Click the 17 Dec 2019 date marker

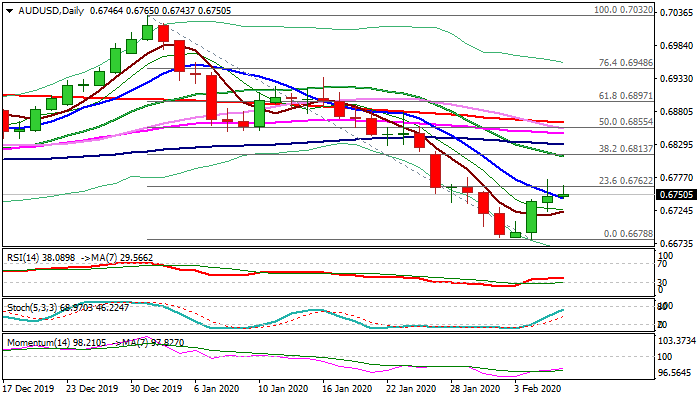(x=28, y=388)
